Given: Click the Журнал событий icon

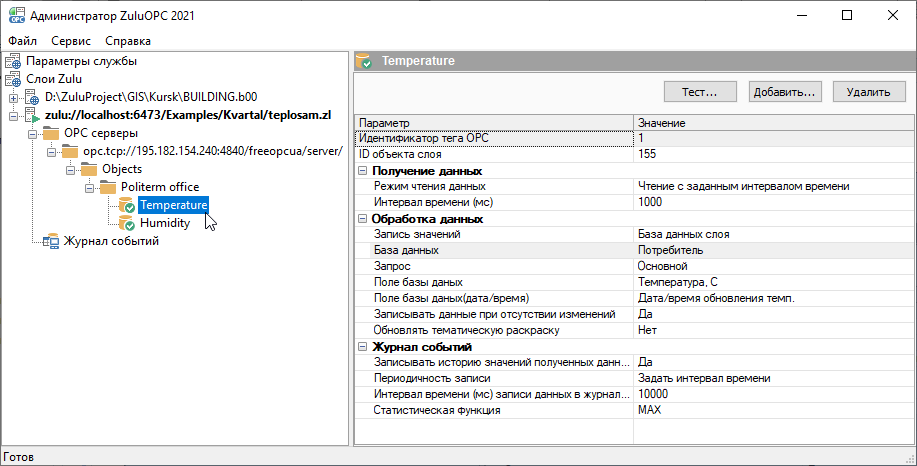Looking at the screenshot, I should point(51,241).
